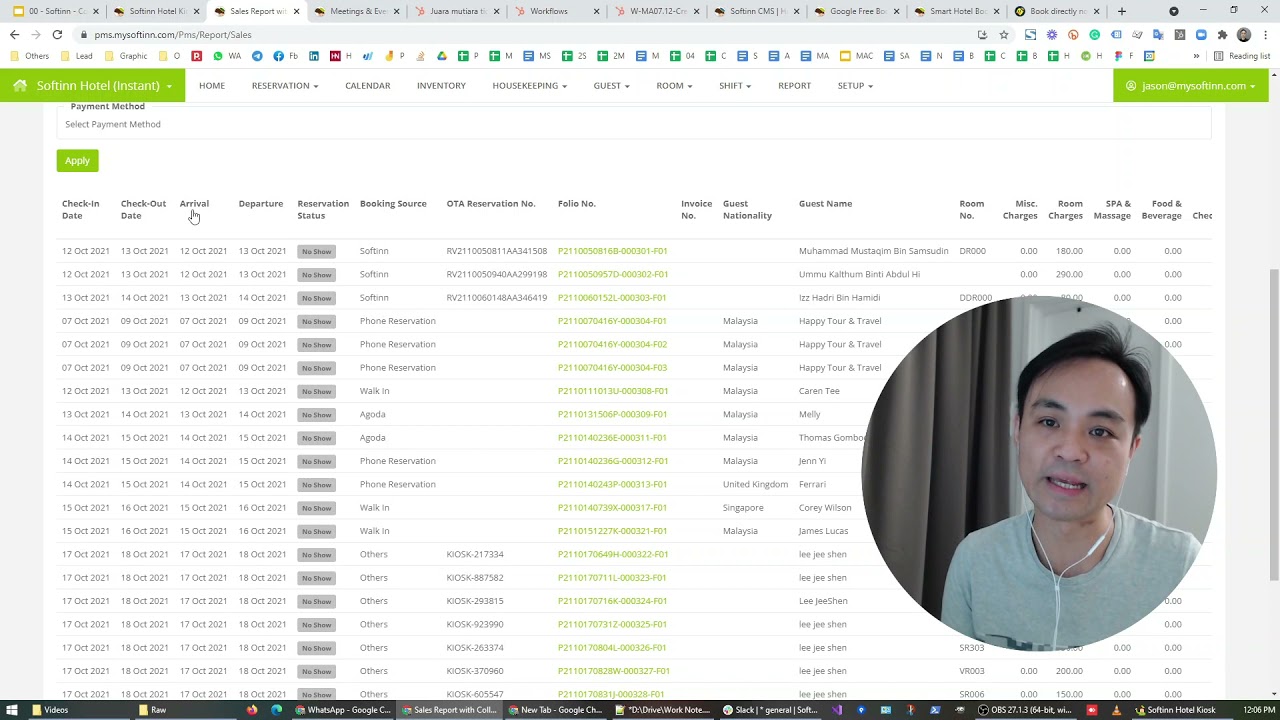The height and width of the screenshot is (720, 1280).
Task: Open folio P2110070416Y-000304-F01 link
Action: (x=612, y=321)
